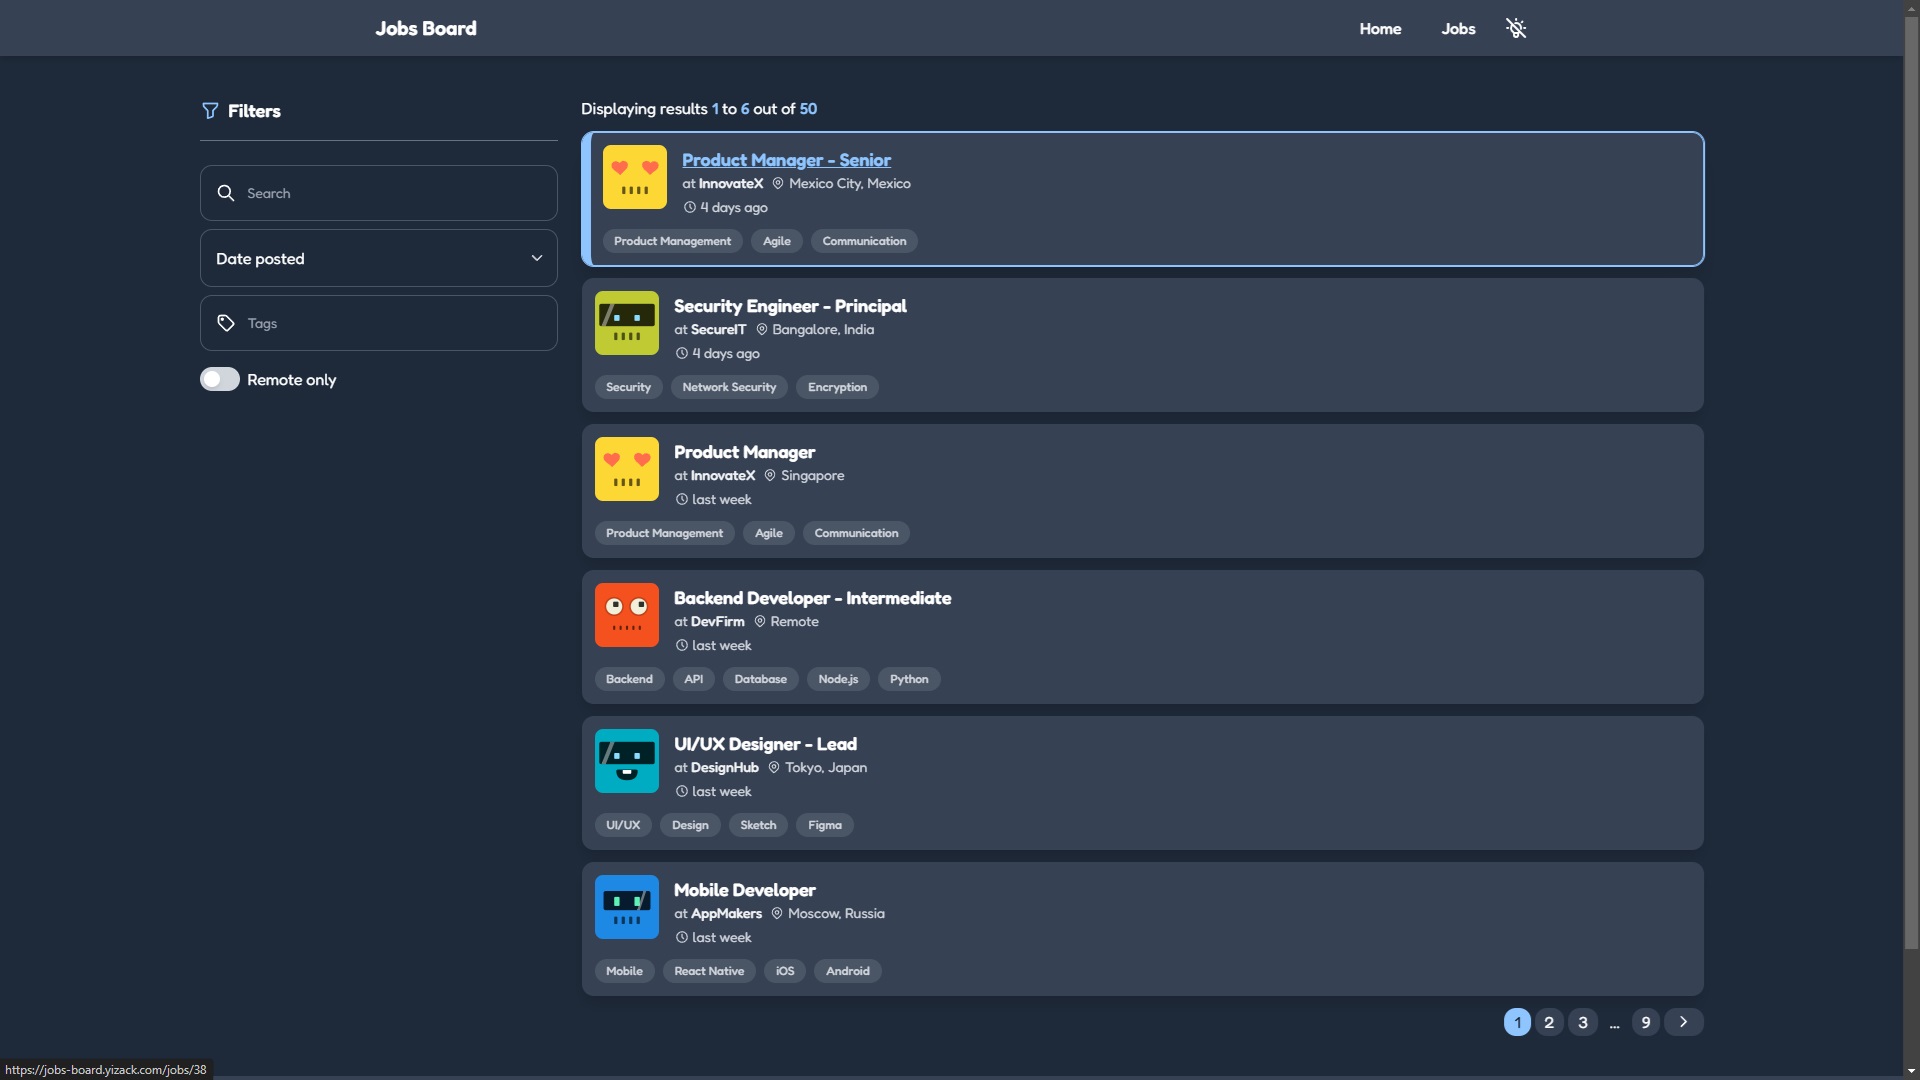This screenshot has height=1080, width=1920.
Task: Click the location pin next to Bangalore, India
Action: click(x=762, y=330)
